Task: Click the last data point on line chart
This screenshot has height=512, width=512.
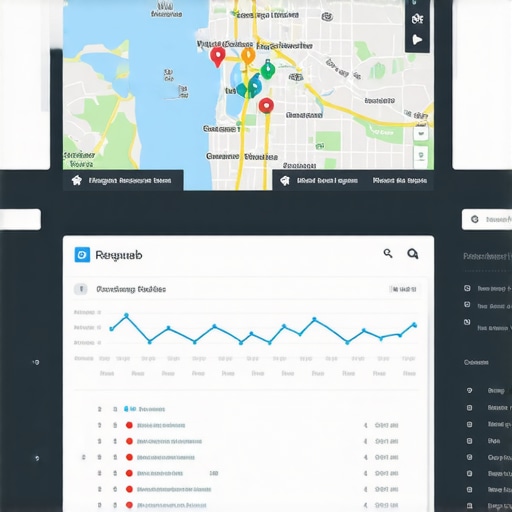Action: pos(414,324)
